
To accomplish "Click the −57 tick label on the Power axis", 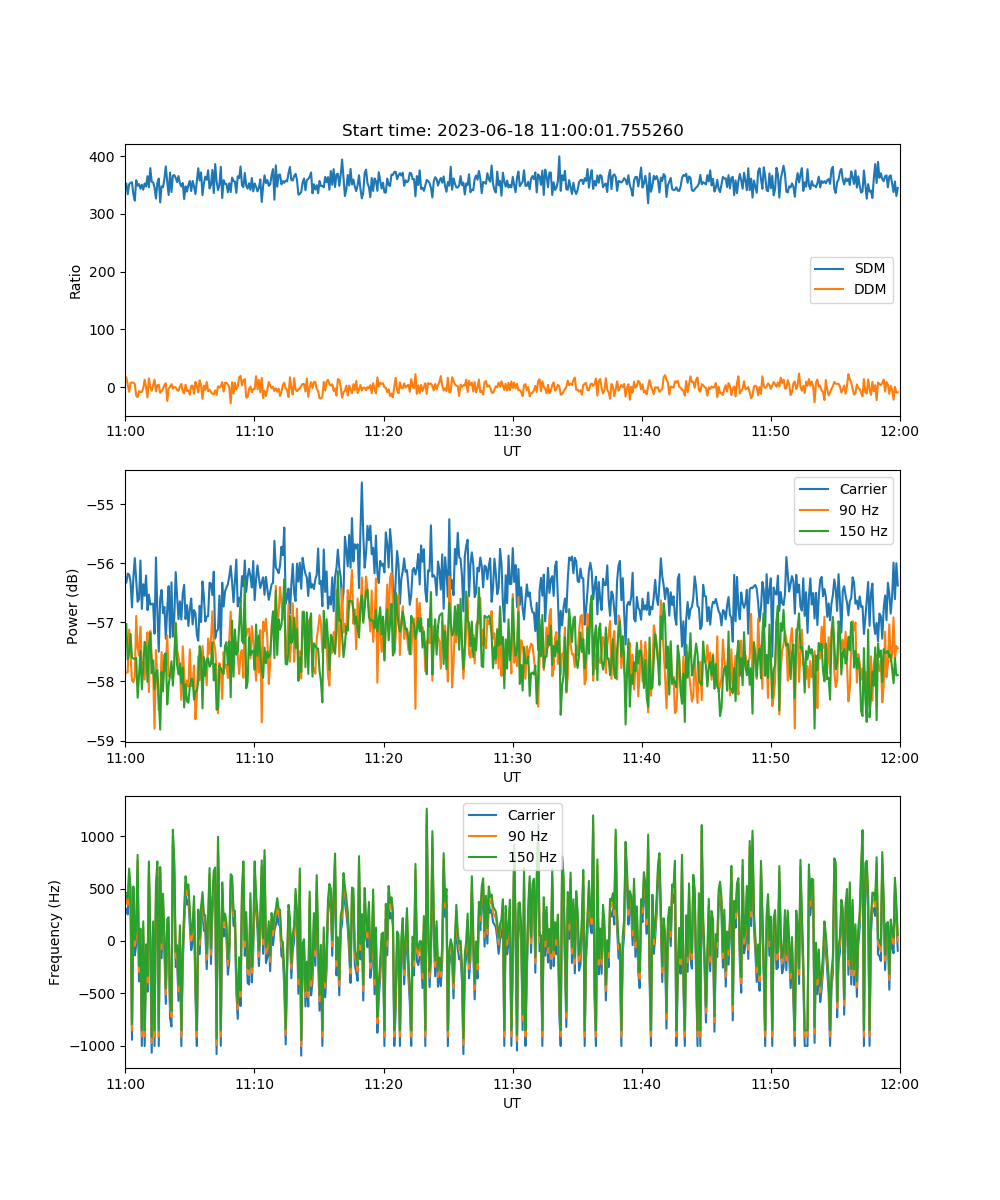I will 103,623.
